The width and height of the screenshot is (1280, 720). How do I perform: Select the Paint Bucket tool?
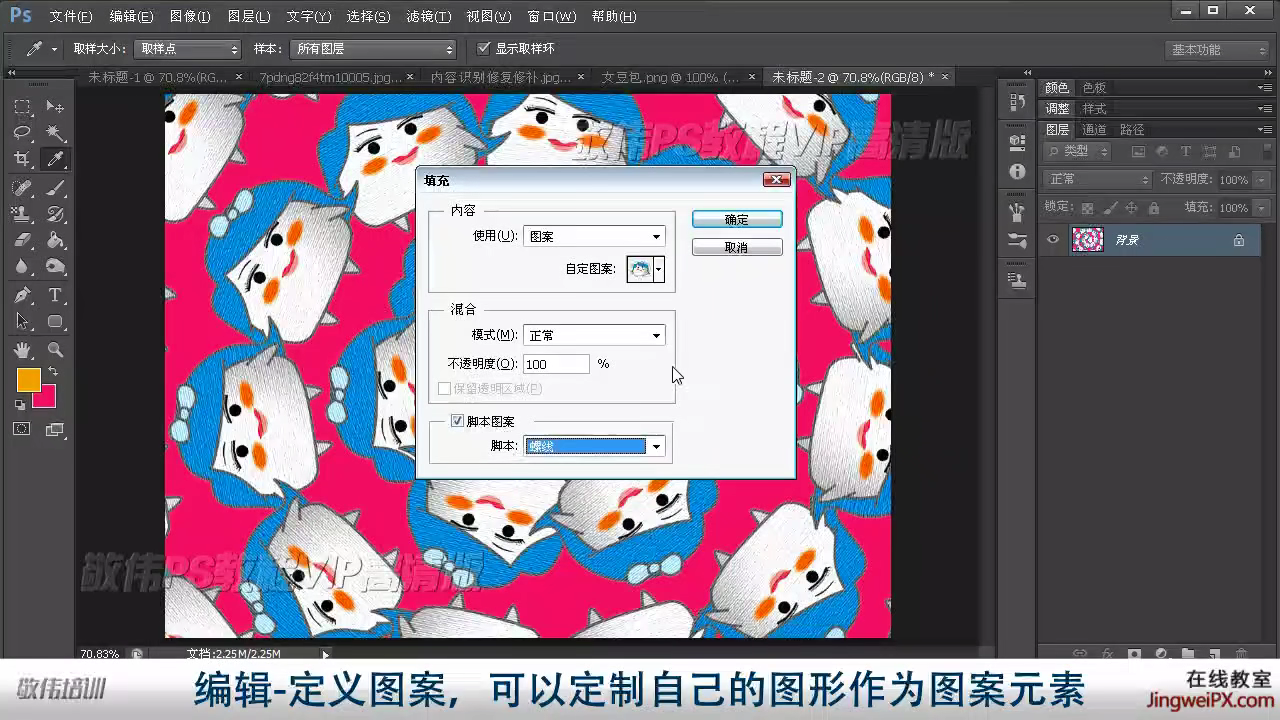pyautogui.click(x=55, y=241)
